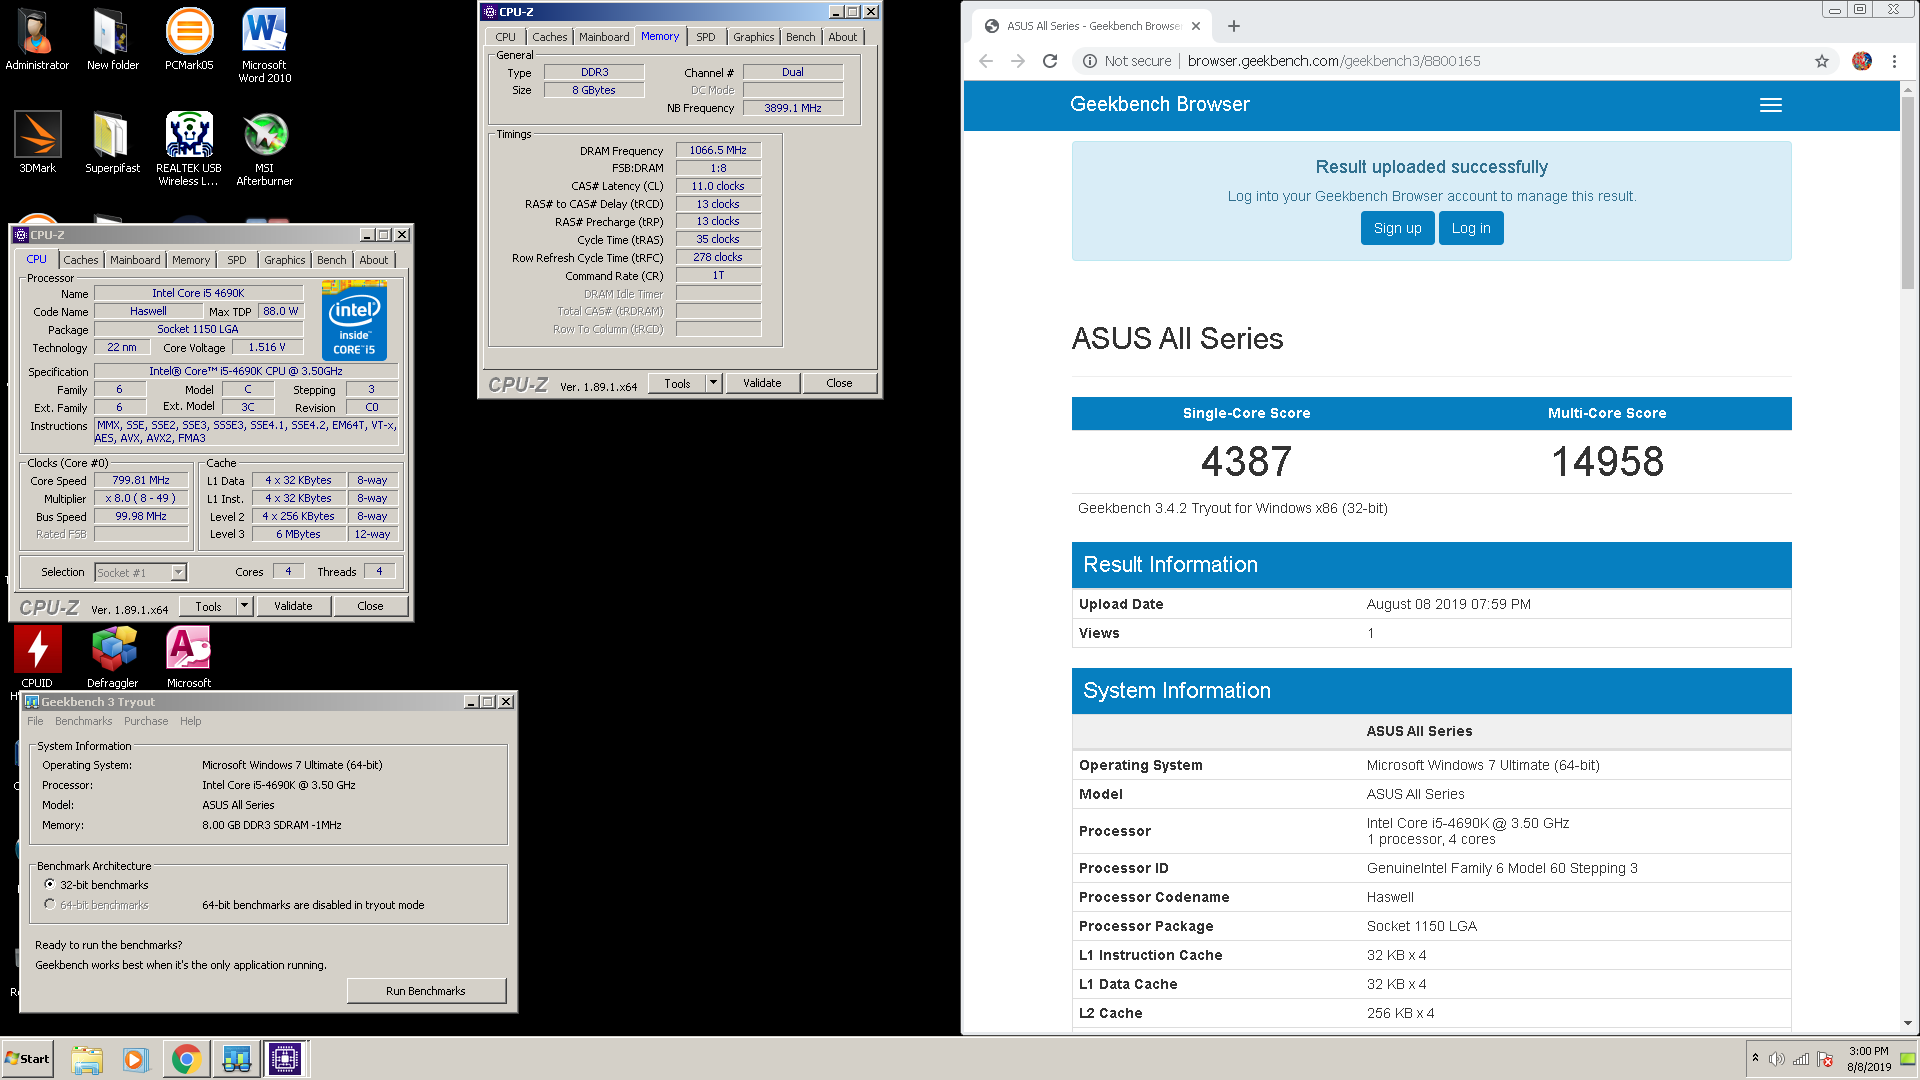Screen dimensions: 1920x1080
Task: Click the Geekbench Browser header link
Action: (1159, 104)
